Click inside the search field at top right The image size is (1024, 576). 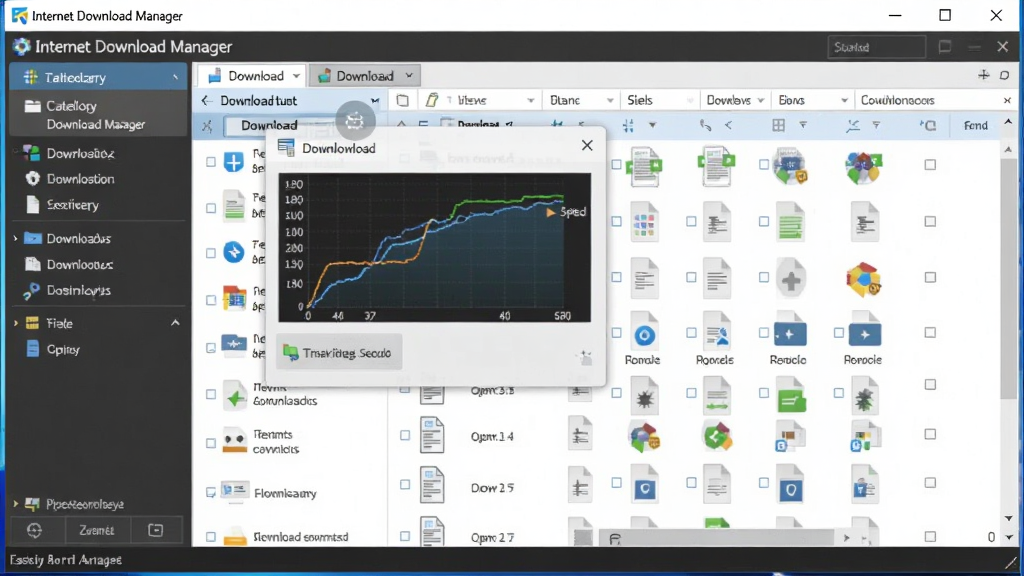(876, 47)
